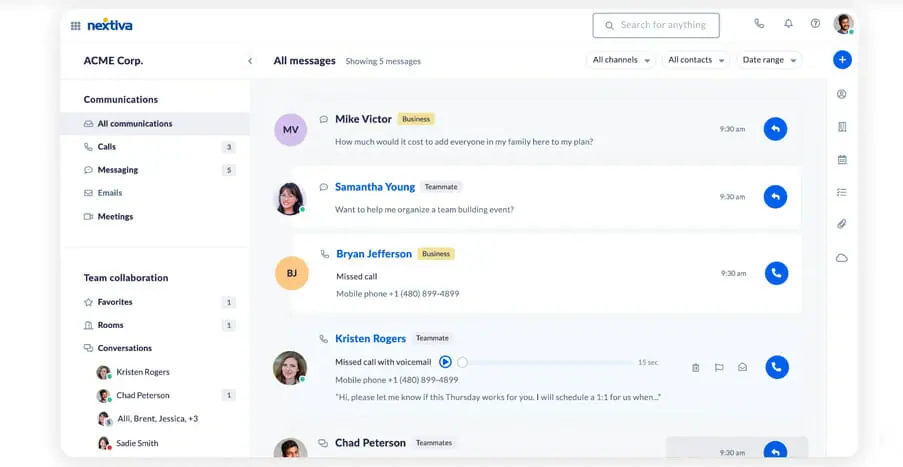Open the contacts icon in right rail

pos(841,94)
